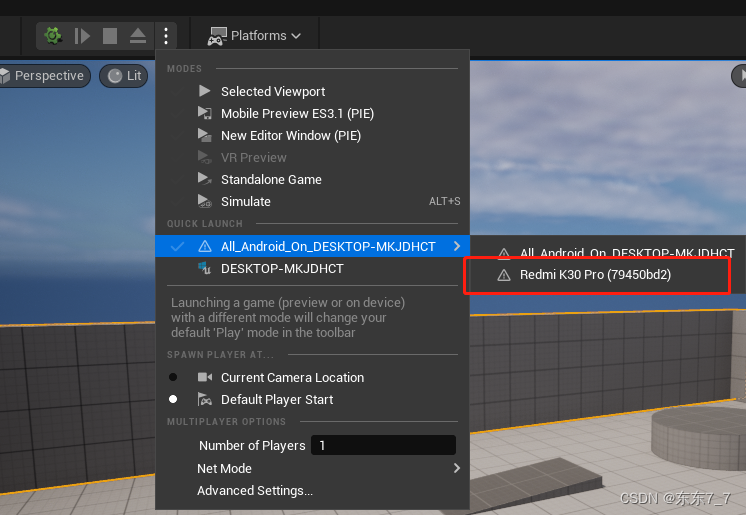Screen dimensions: 746x515
Task: Choose Selected Viewport play mode
Action: 312,91
